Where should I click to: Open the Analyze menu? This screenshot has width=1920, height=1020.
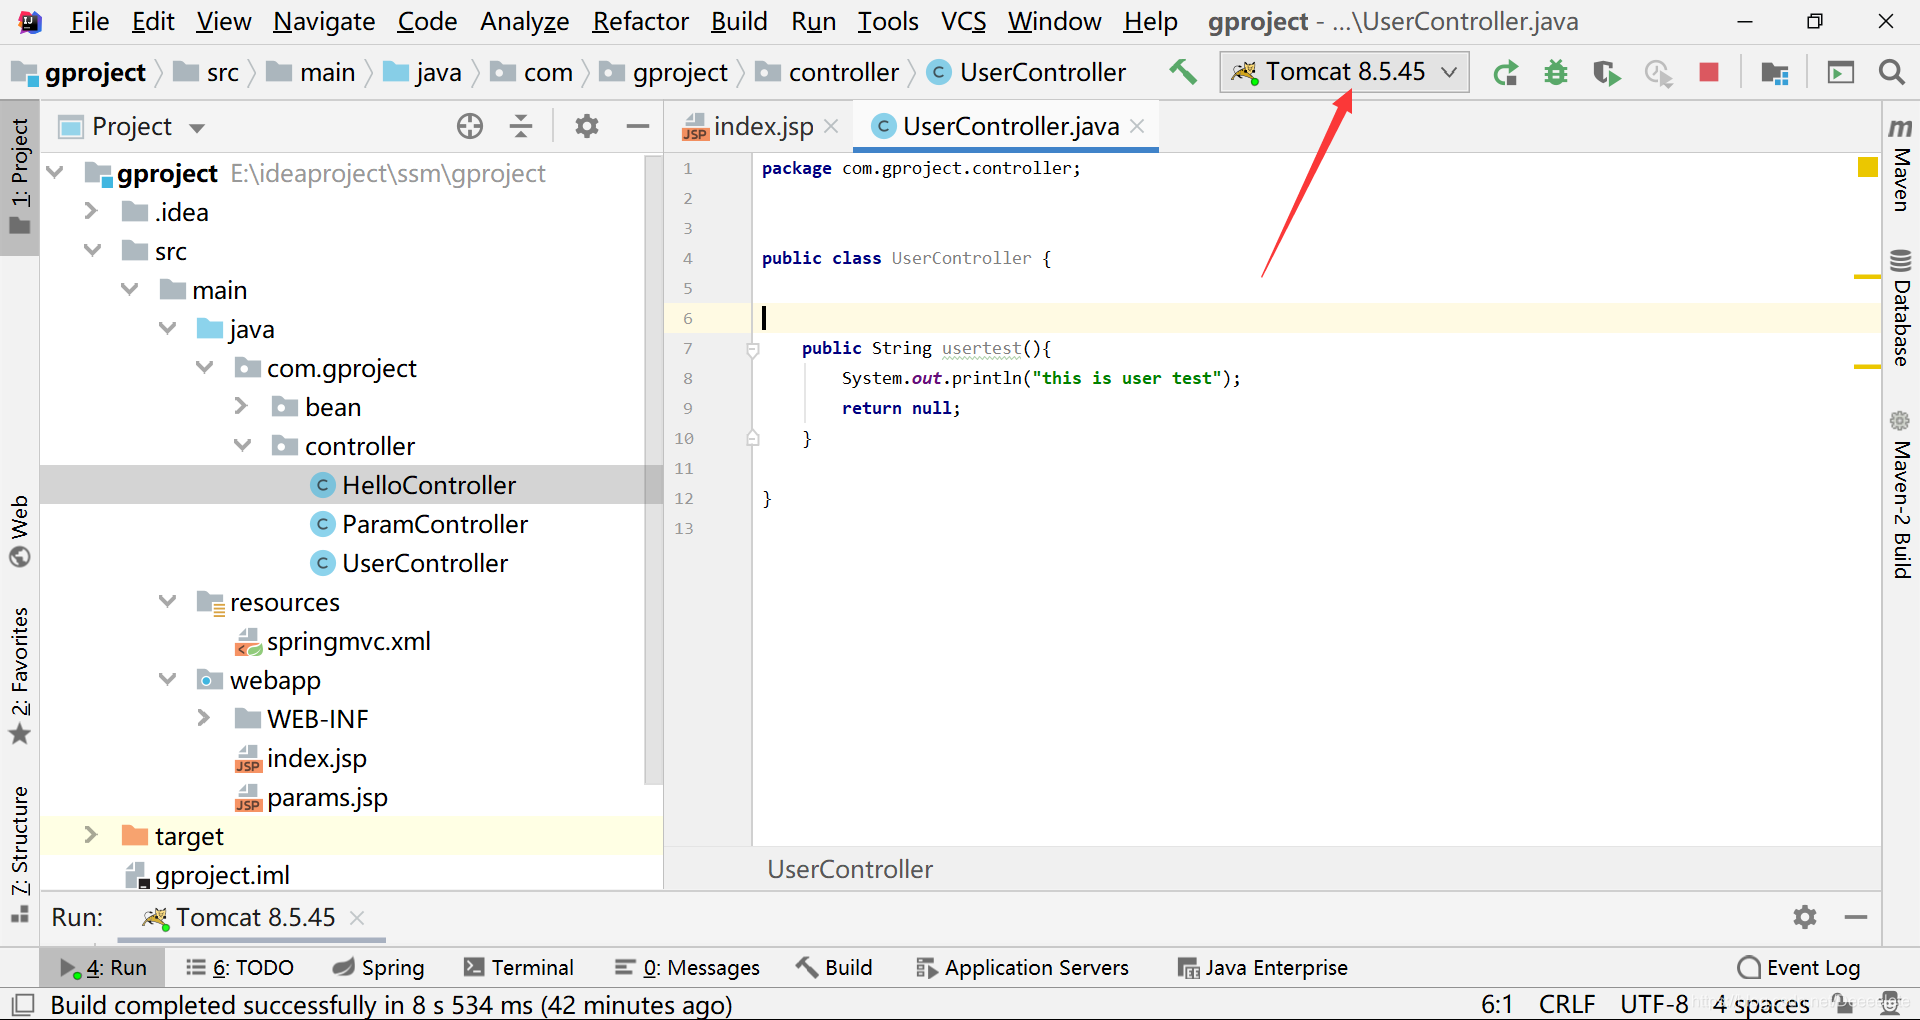tap(524, 21)
